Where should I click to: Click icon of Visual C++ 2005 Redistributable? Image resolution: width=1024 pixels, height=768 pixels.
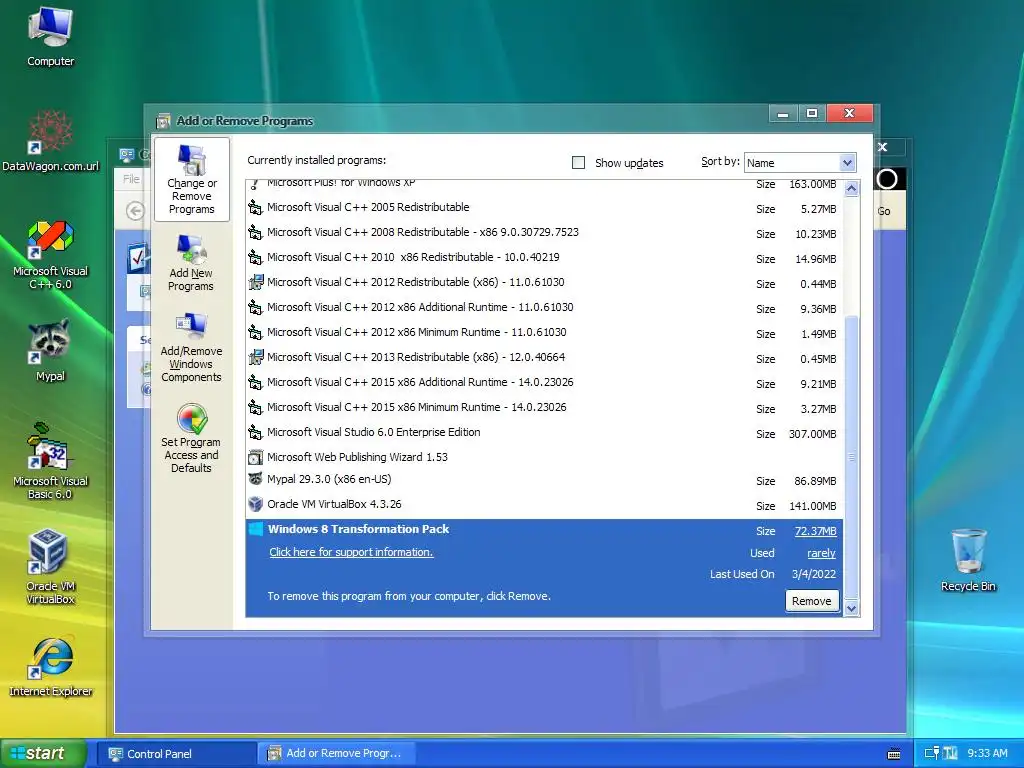[x=255, y=208]
